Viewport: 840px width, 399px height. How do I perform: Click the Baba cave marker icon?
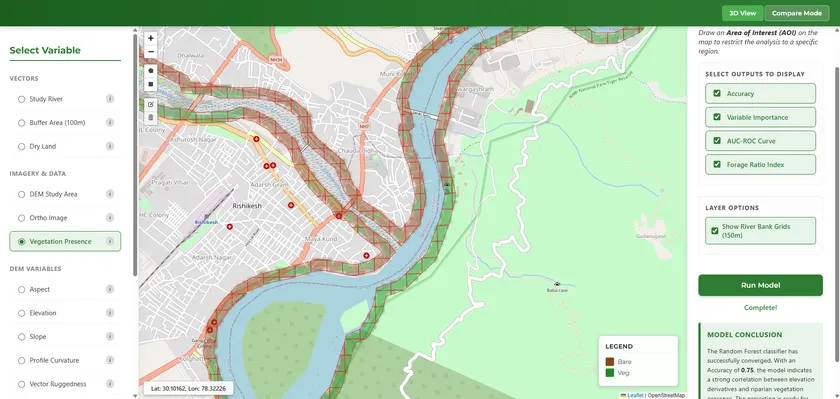tap(557, 284)
